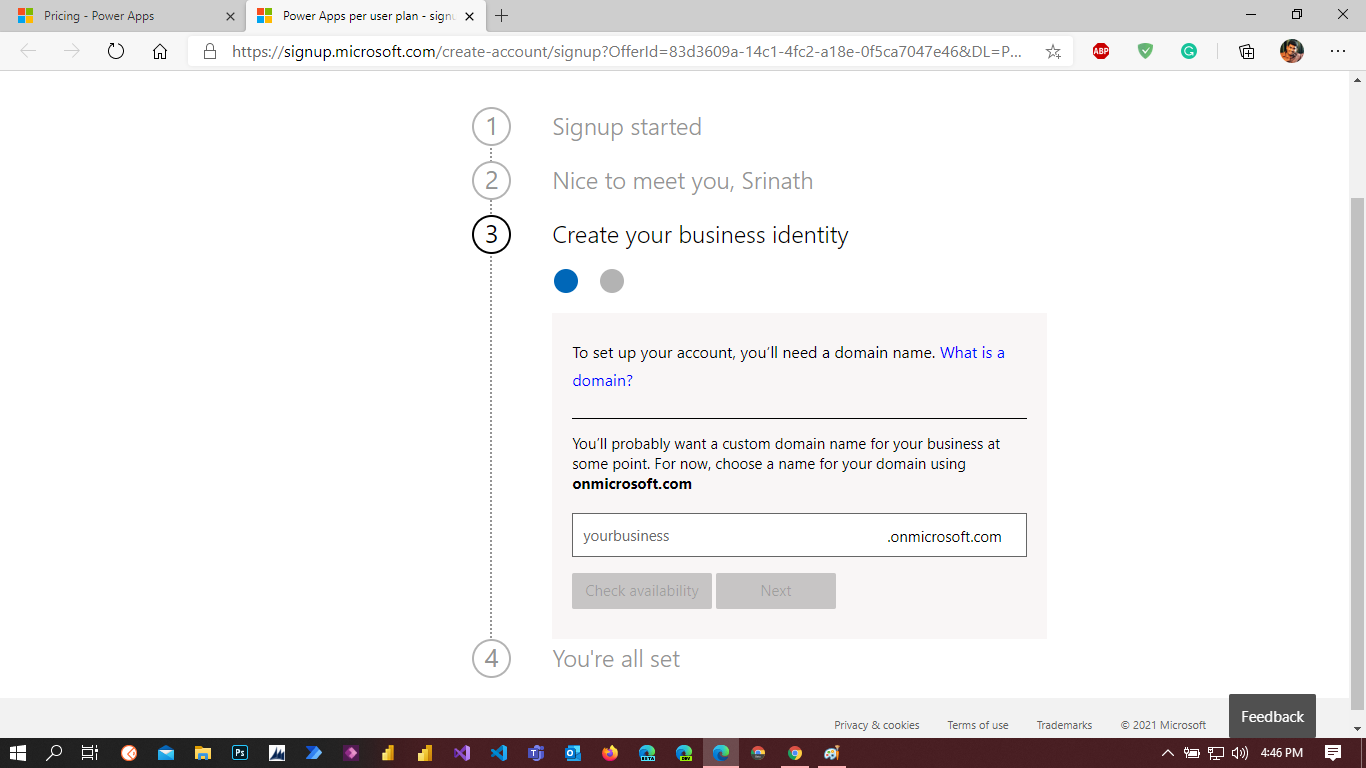The height and width of the screenshot is (768, 1366).
Task: Click the Adblock Plus extension icon
Action: click(1101, 51)
